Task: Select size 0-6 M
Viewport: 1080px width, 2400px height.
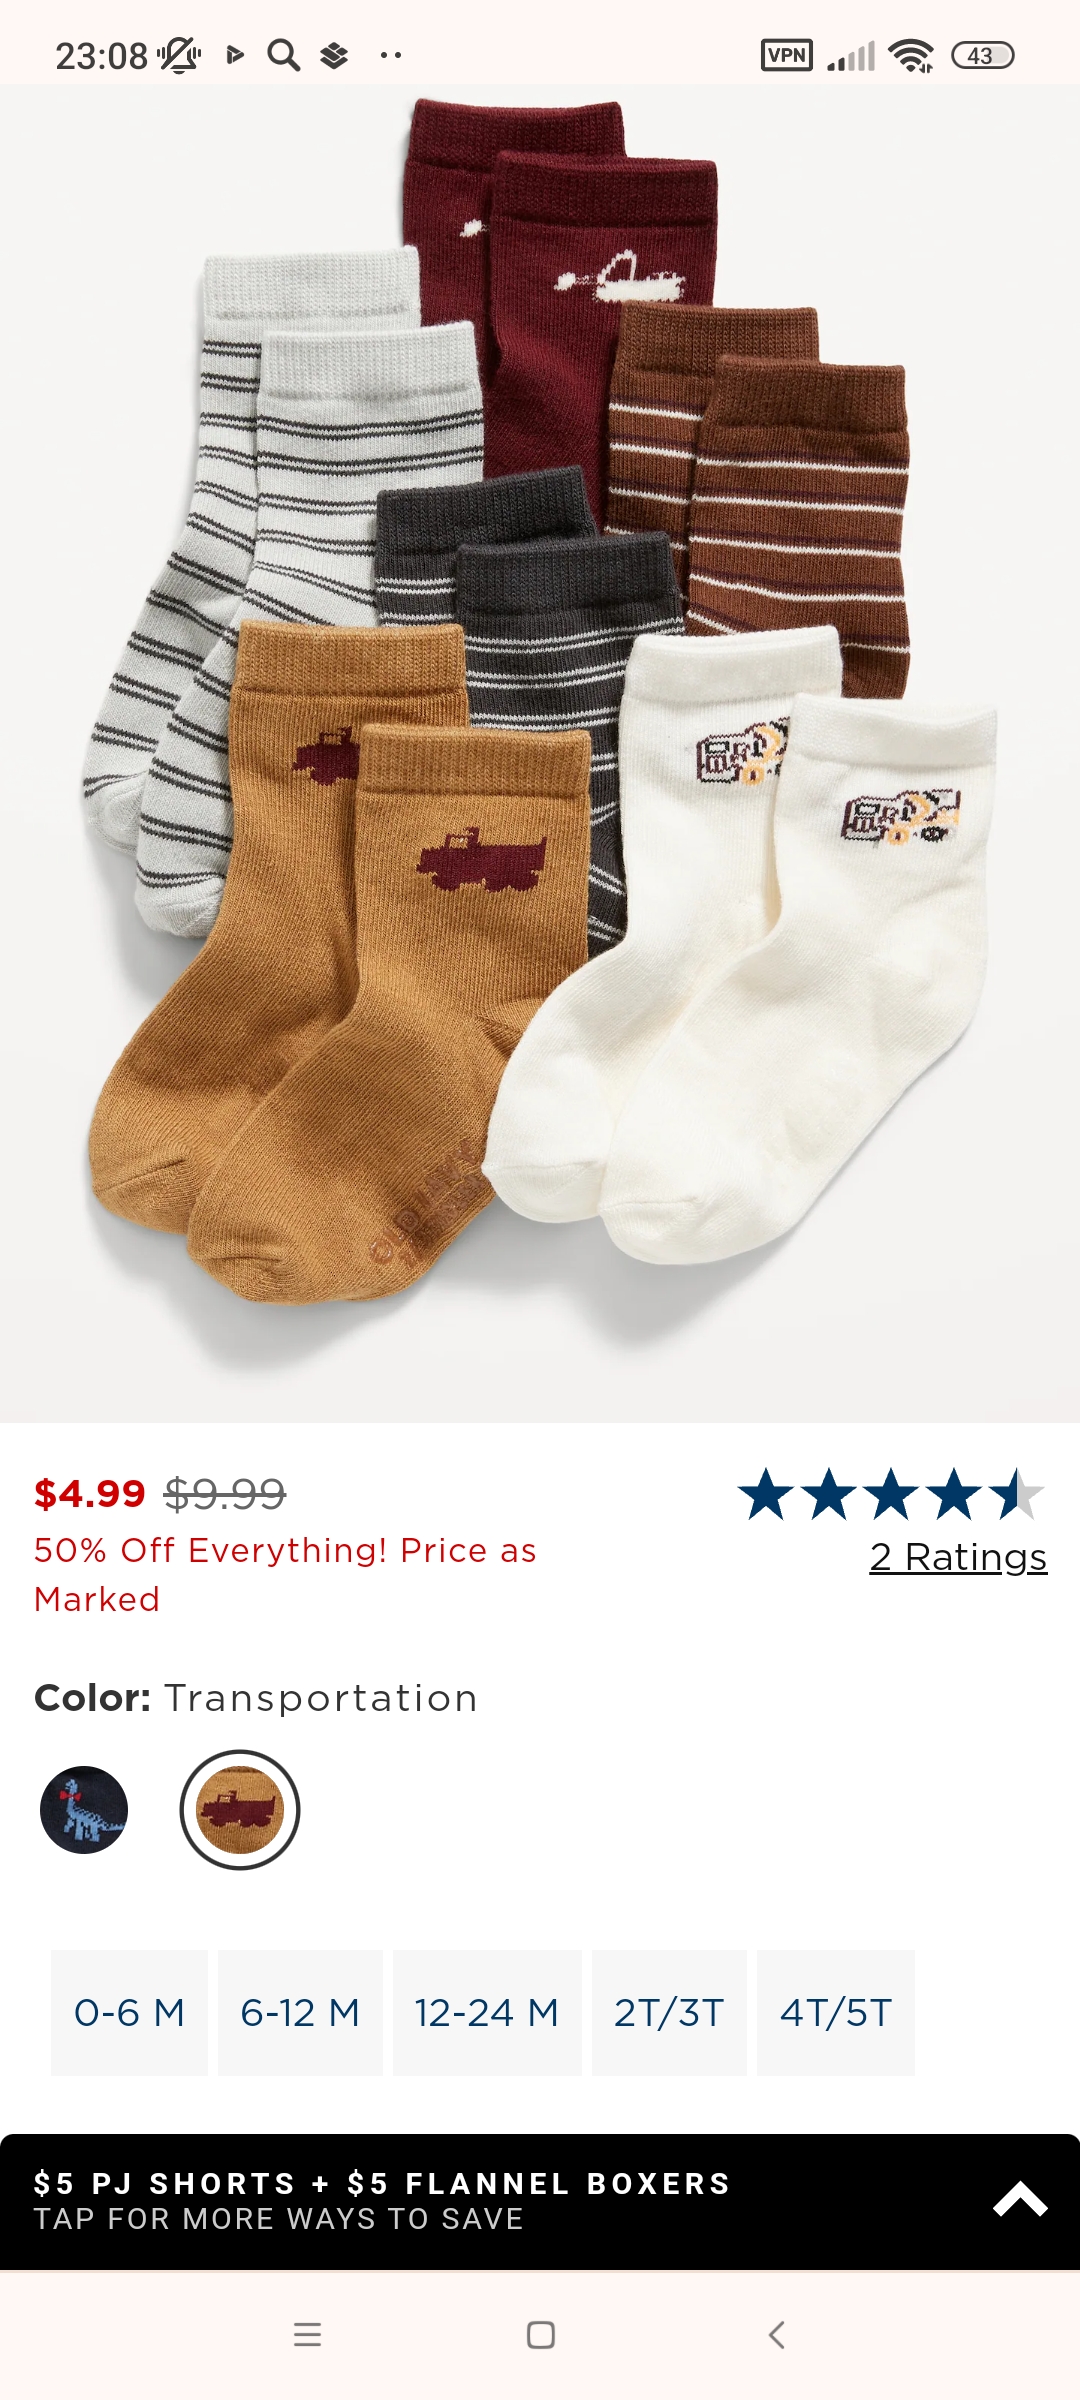Action: point(130,2013)
